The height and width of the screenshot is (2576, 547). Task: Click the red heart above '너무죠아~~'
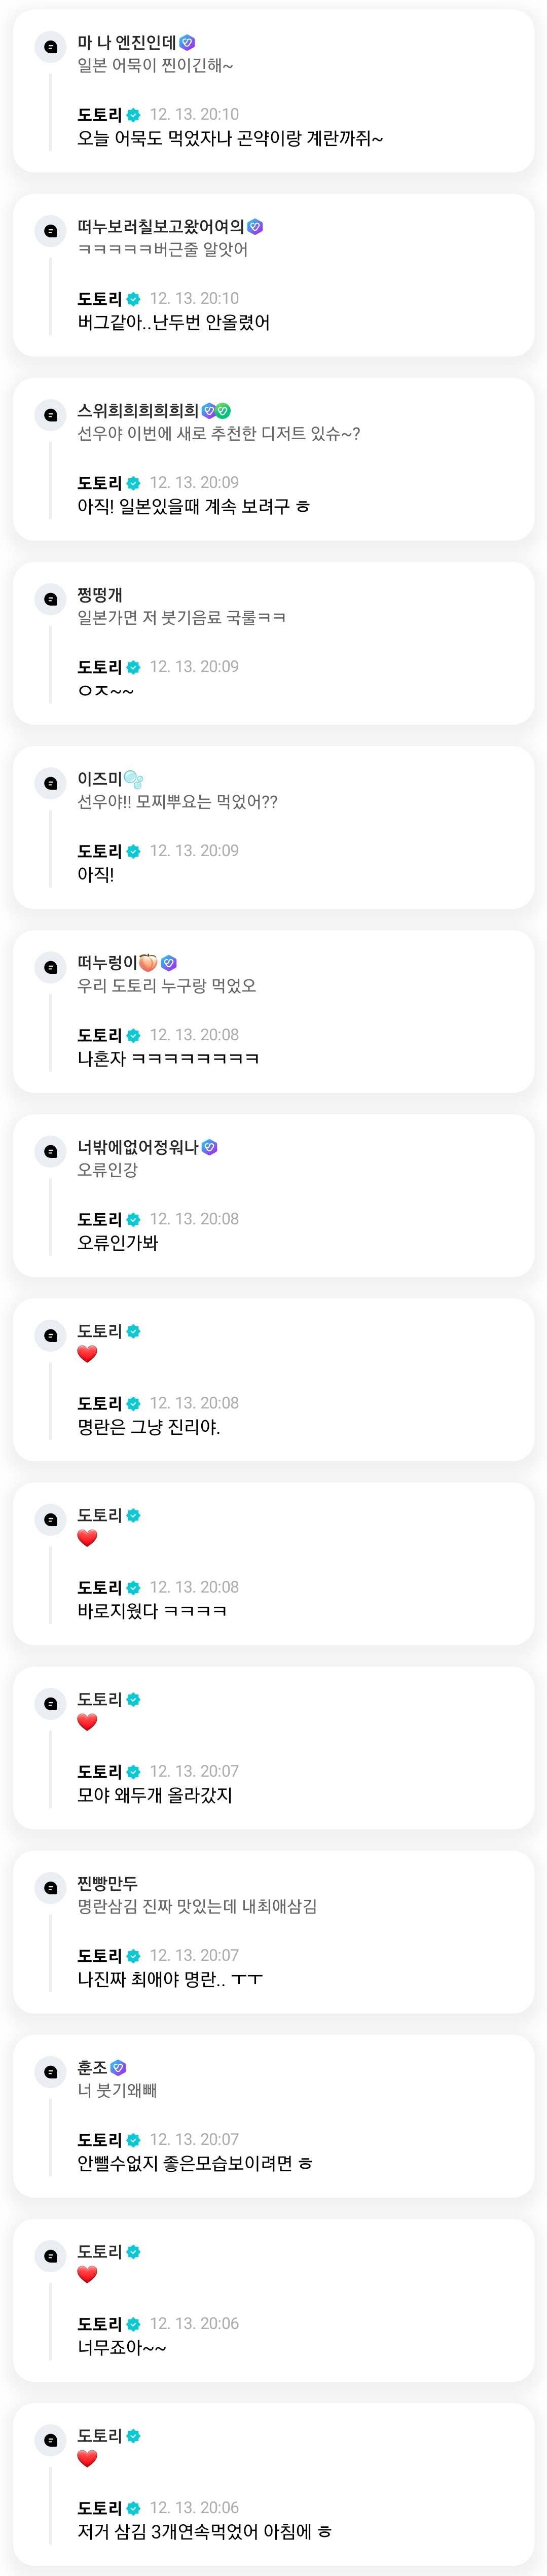click(x=87, y=2274)
